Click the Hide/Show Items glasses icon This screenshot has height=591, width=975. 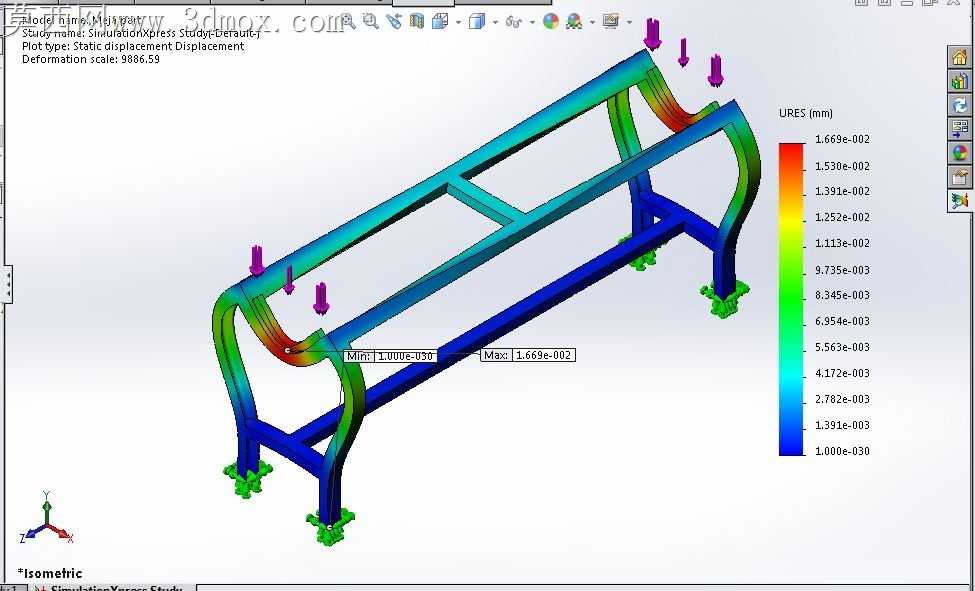514,22
